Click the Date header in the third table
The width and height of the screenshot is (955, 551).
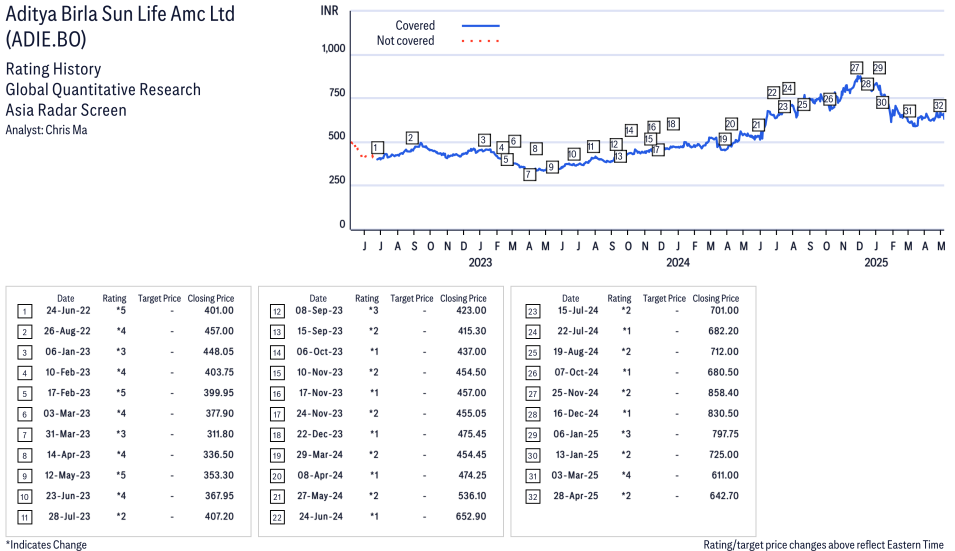571,298
